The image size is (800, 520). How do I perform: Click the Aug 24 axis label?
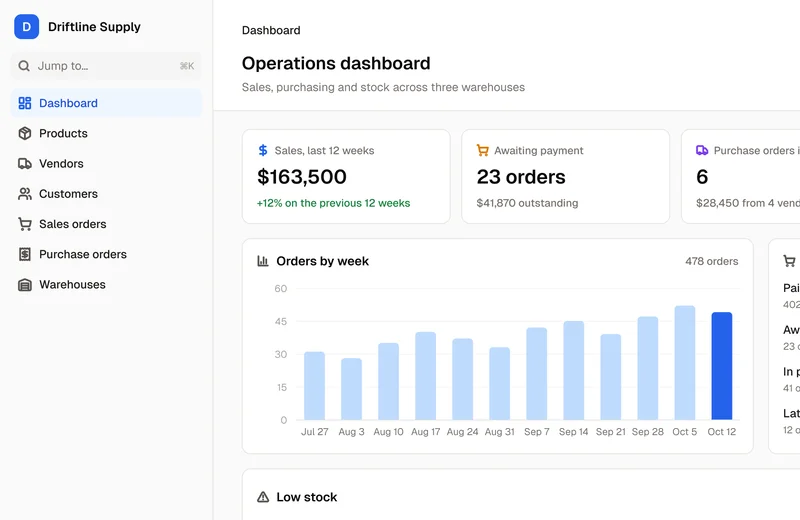click(x=462, y=432)
